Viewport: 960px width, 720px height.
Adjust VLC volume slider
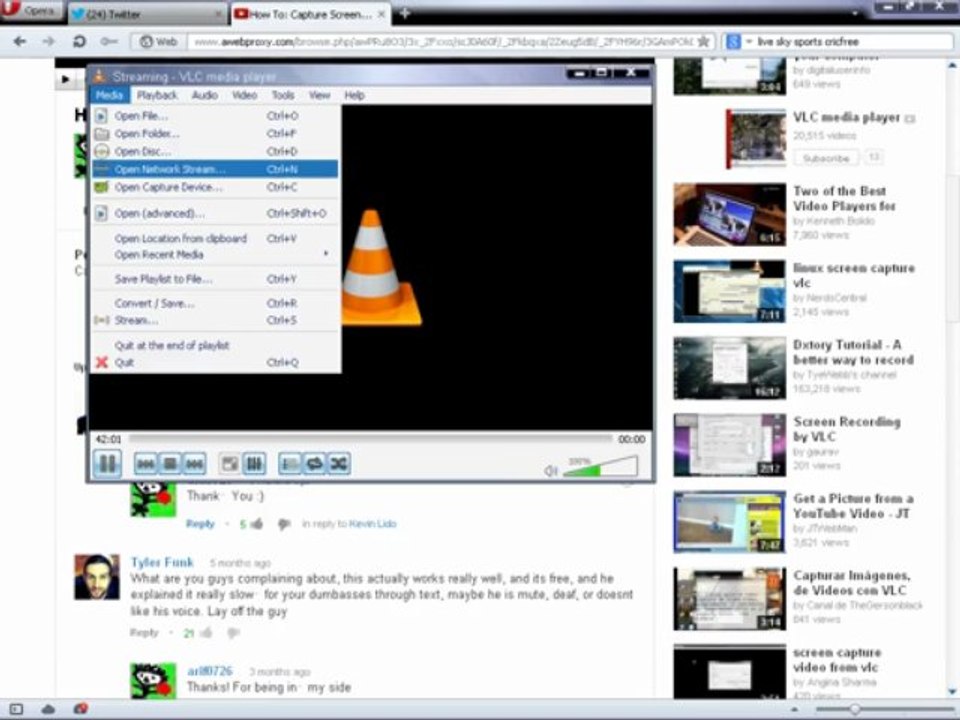600,467
